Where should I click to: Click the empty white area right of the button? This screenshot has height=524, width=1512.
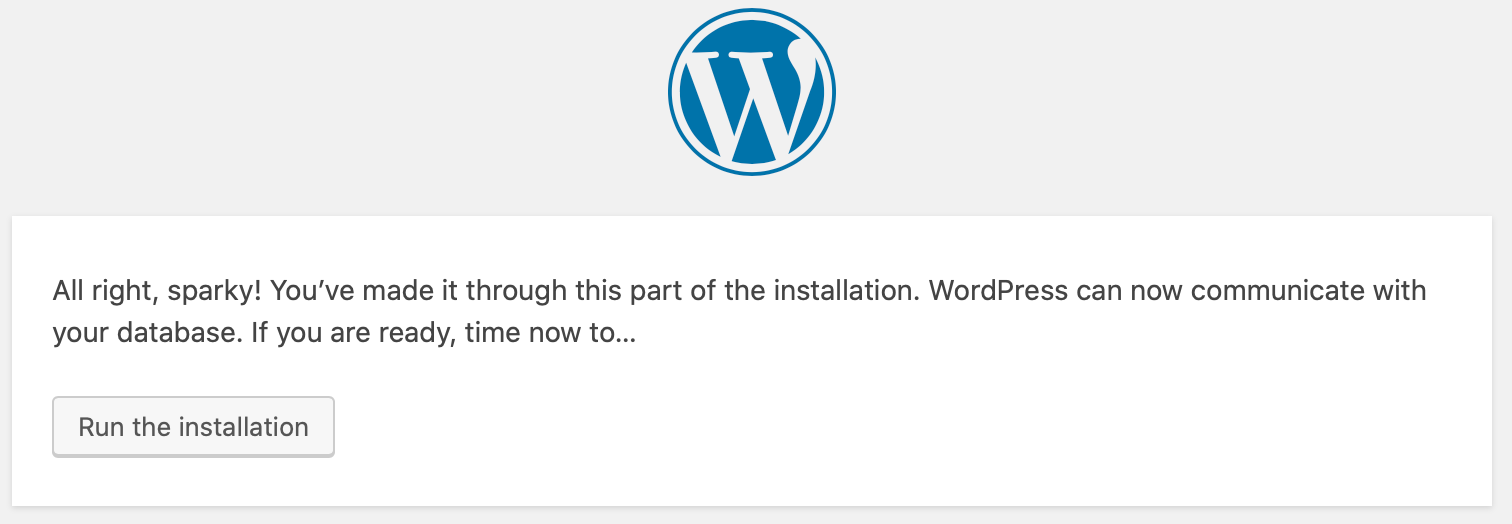coord(900,427)
